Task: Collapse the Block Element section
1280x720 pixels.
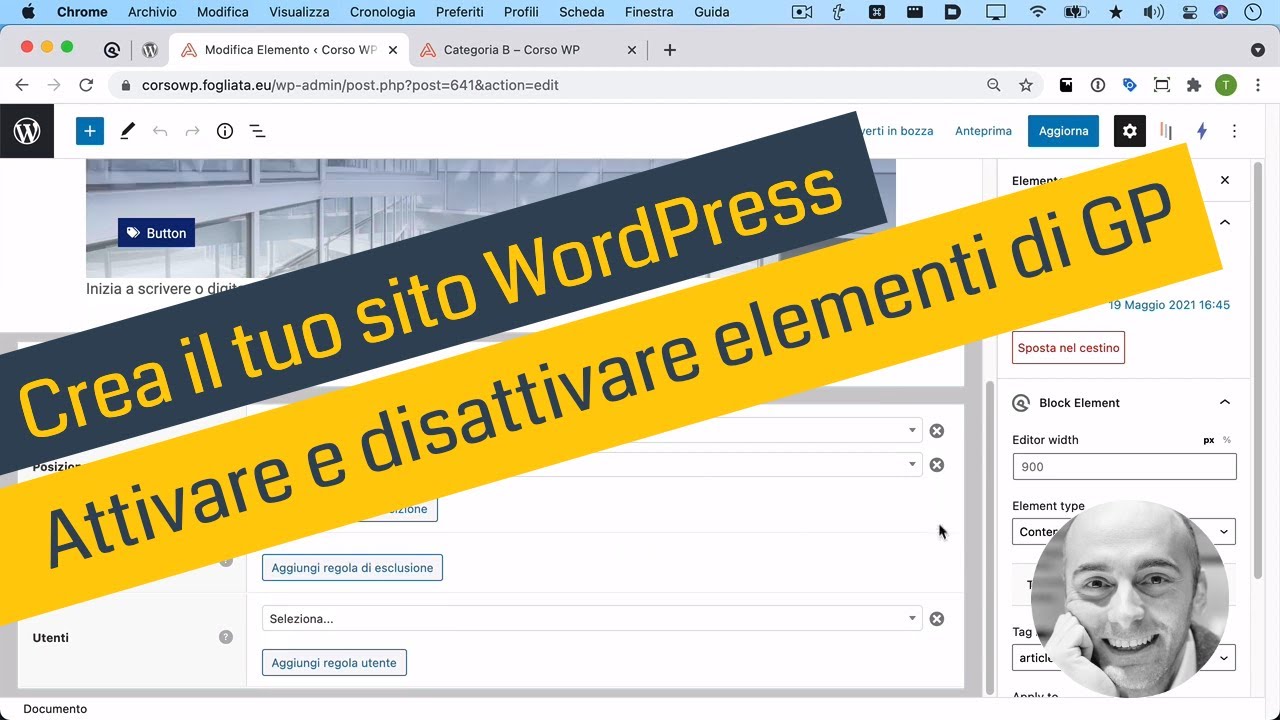Action: point(1225,402)
